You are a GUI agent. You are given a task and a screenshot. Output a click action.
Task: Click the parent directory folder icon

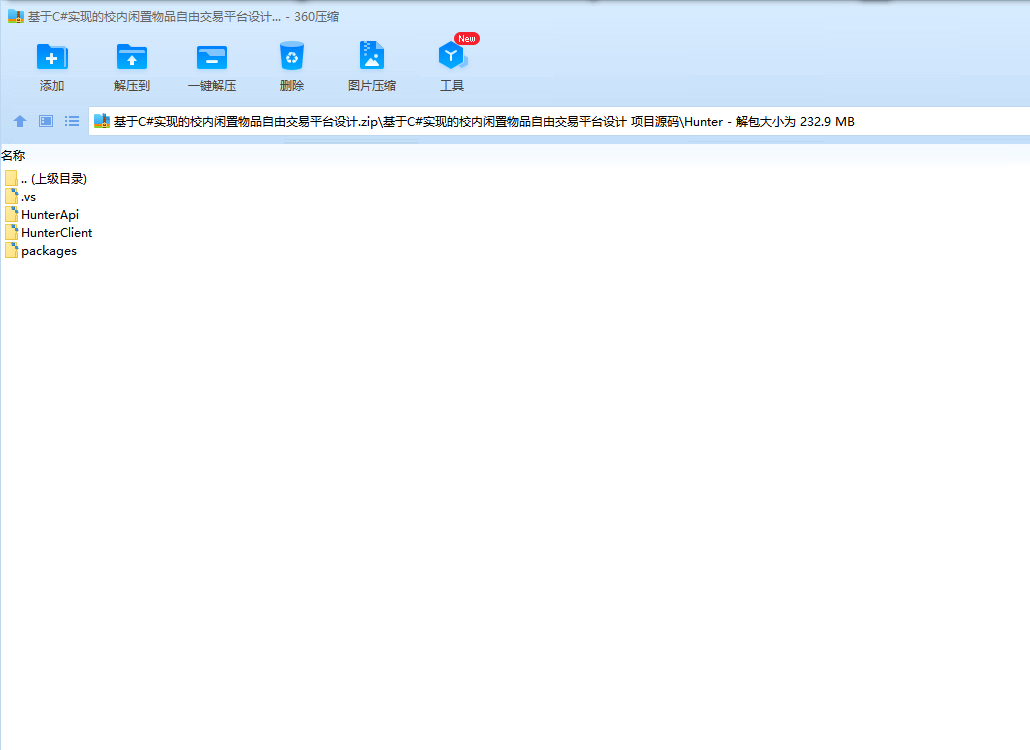[11, 178]
